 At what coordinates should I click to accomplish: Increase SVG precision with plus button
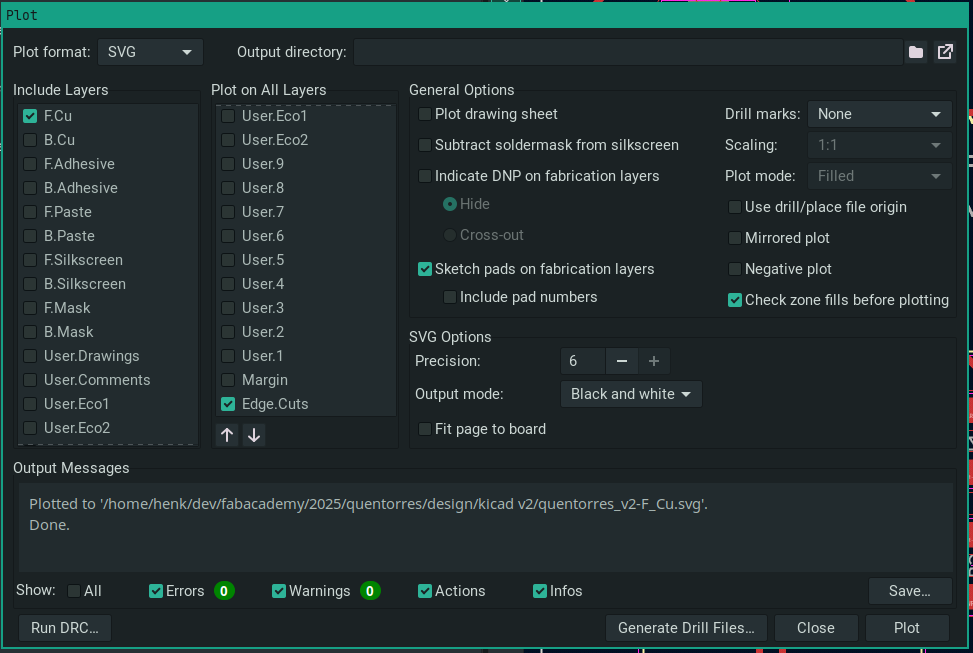point(654,361)
